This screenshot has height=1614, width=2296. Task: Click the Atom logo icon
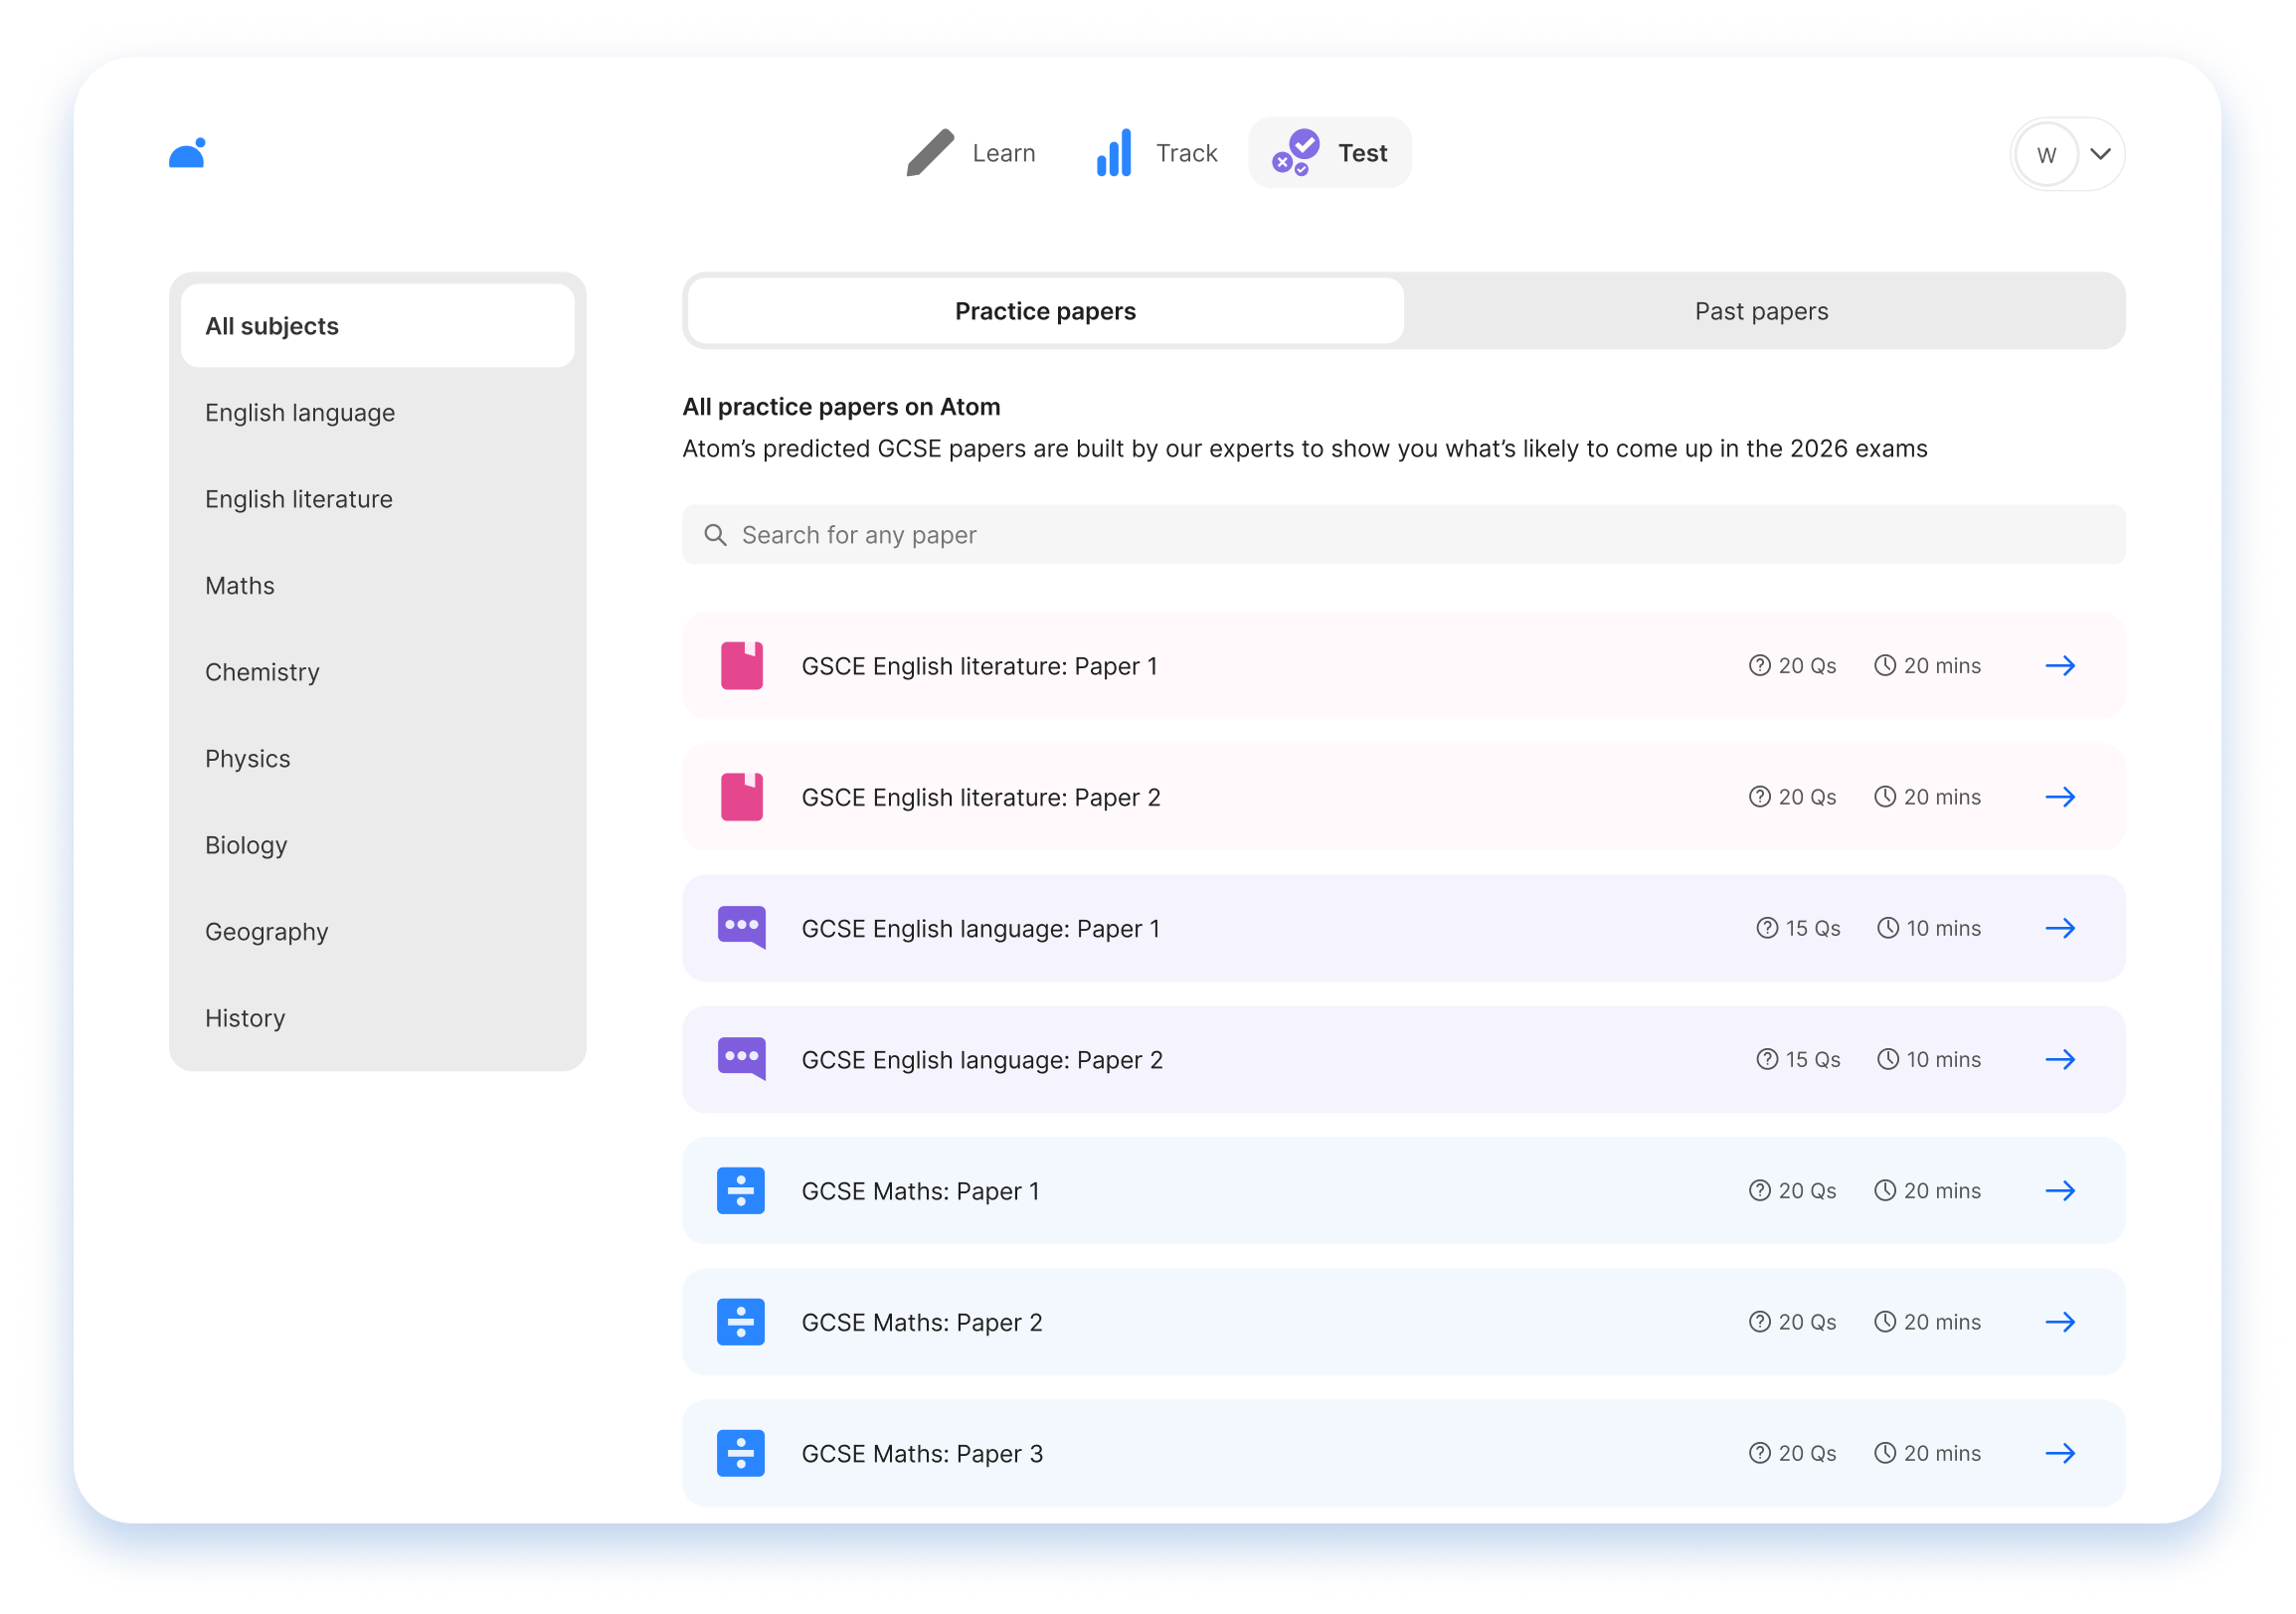(187, 153)
